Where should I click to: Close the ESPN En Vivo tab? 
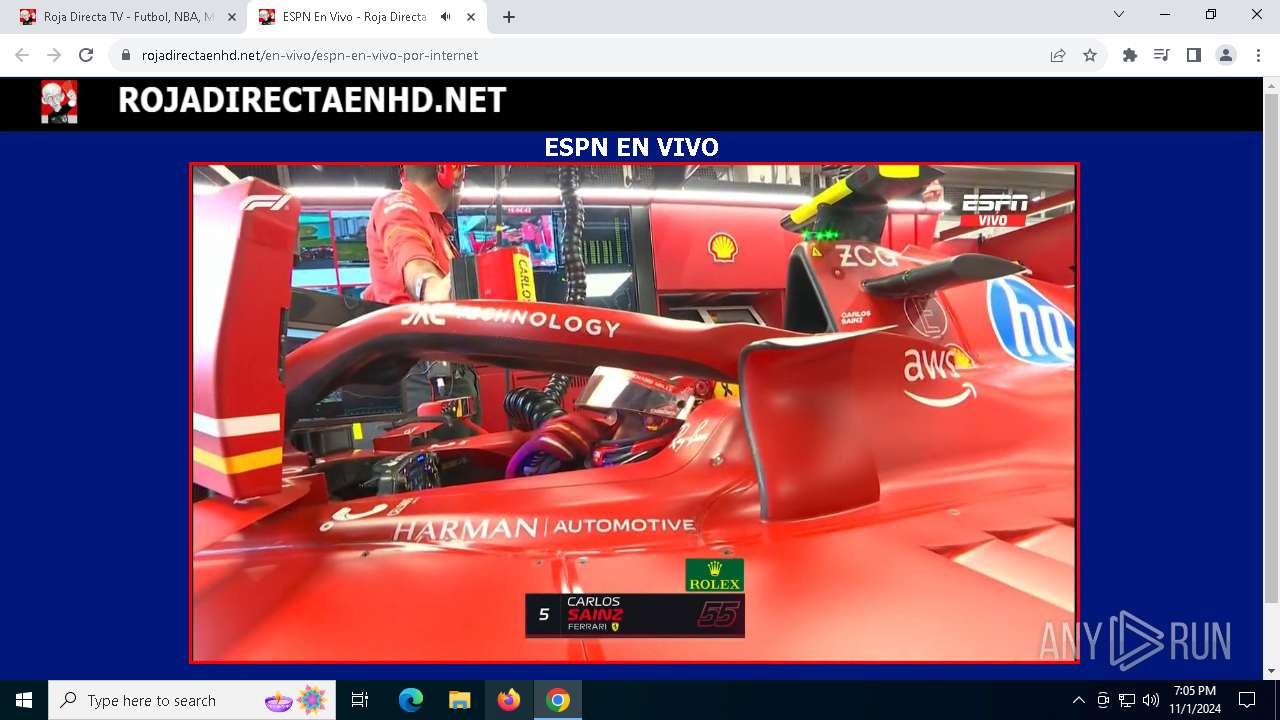471,17
